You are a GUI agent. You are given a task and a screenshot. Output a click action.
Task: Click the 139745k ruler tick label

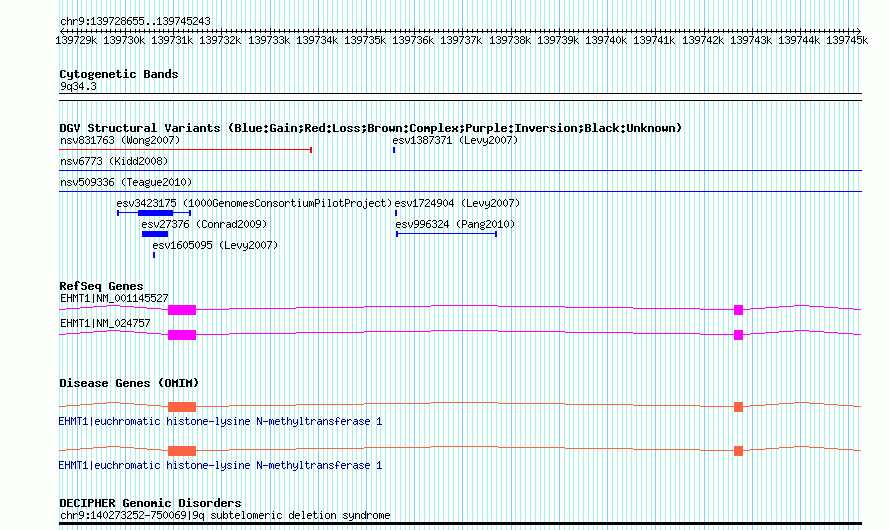pos(847,40)
